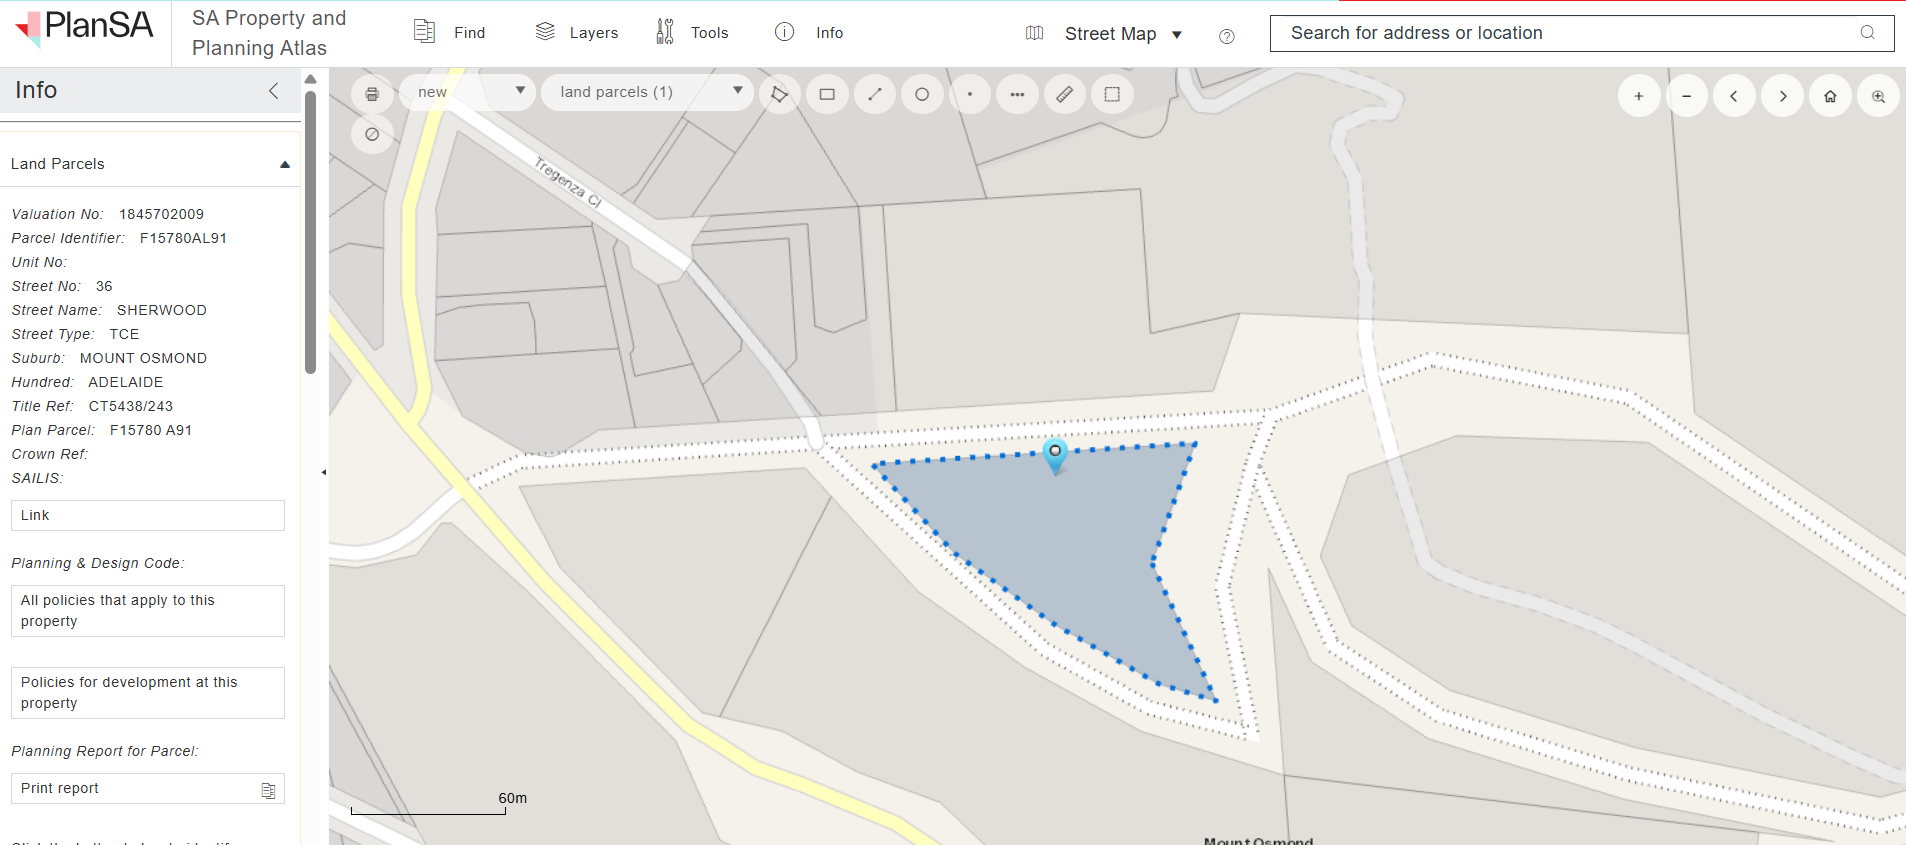Click the Valuation No 1845702009 value
Image resolution: width=1906 pixels, height=845 pixels.
tap(161, 214)
